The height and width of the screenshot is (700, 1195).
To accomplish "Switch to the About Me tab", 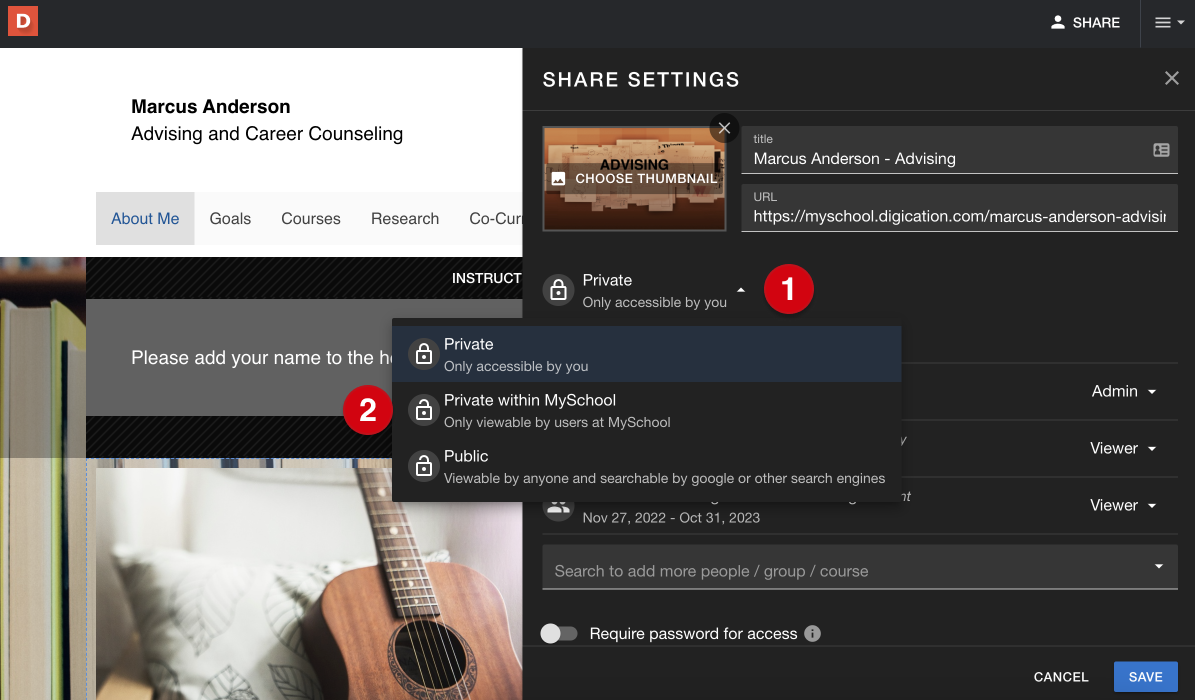I will click(145, 219).
